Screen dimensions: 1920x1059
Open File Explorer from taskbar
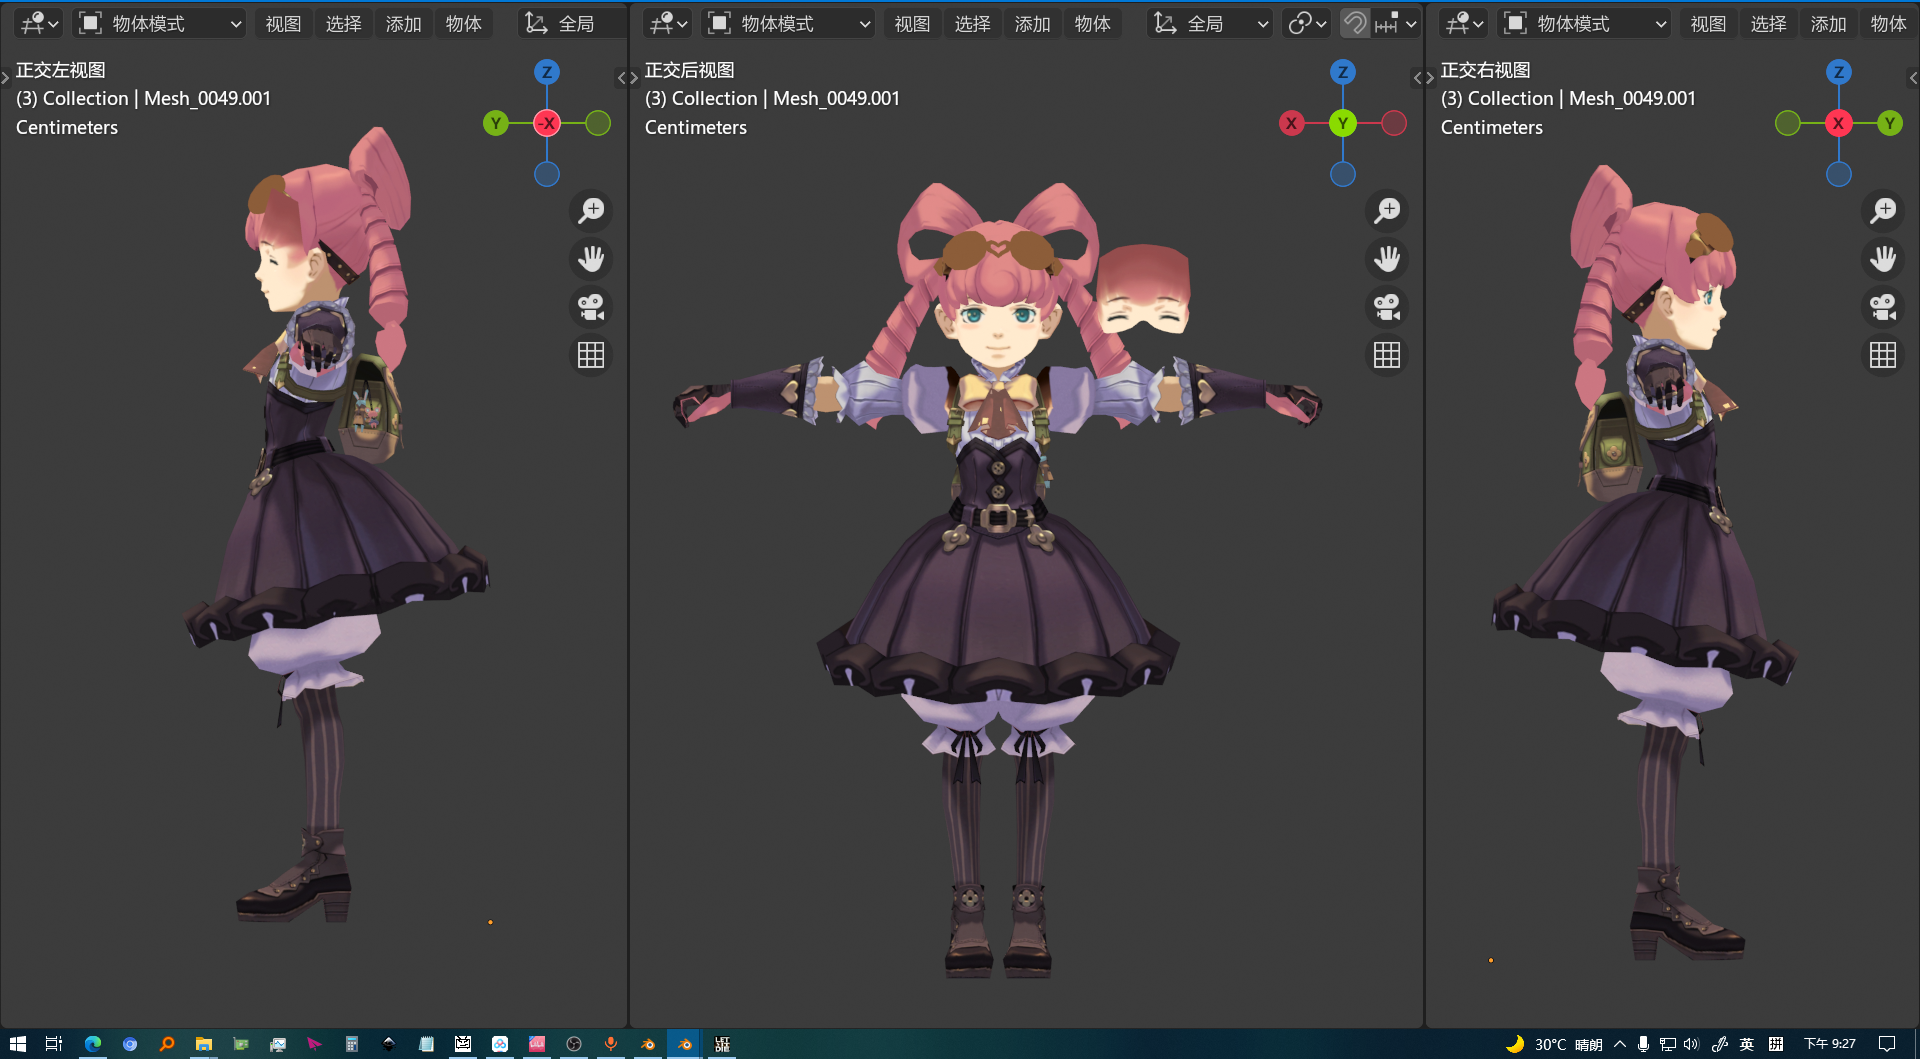(x=204, y=1044)
